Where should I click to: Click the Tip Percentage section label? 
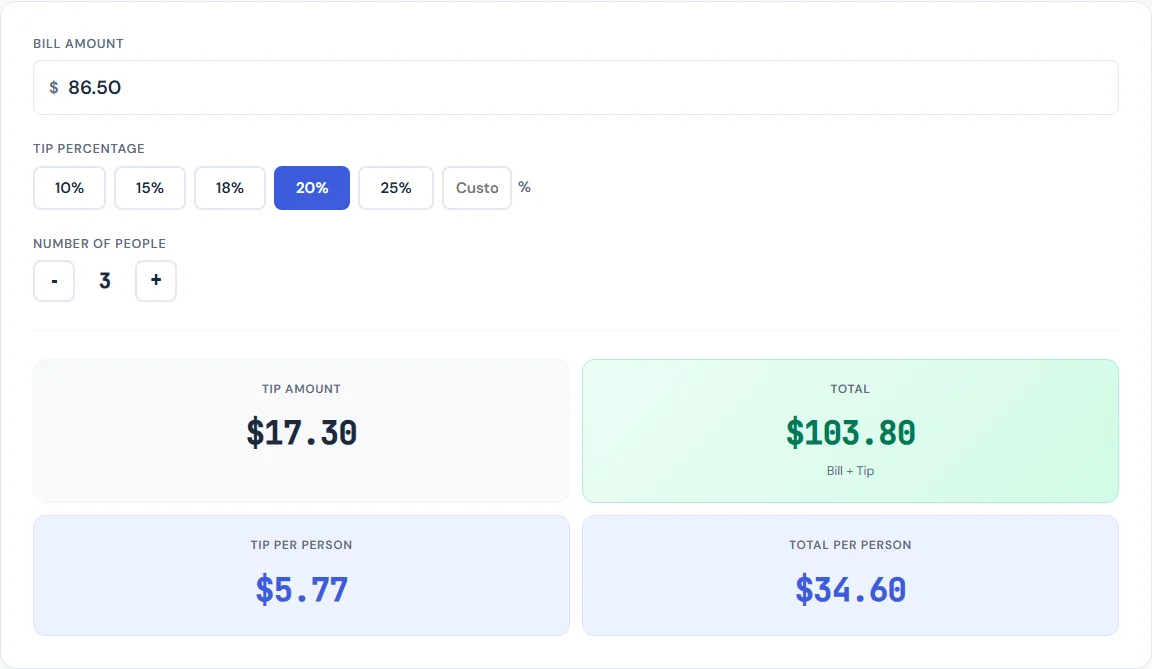click(89, 148)
